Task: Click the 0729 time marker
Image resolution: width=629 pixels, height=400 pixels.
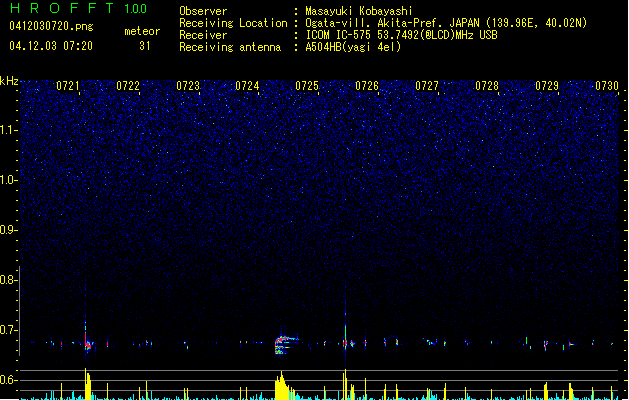Action: point(547,86)
